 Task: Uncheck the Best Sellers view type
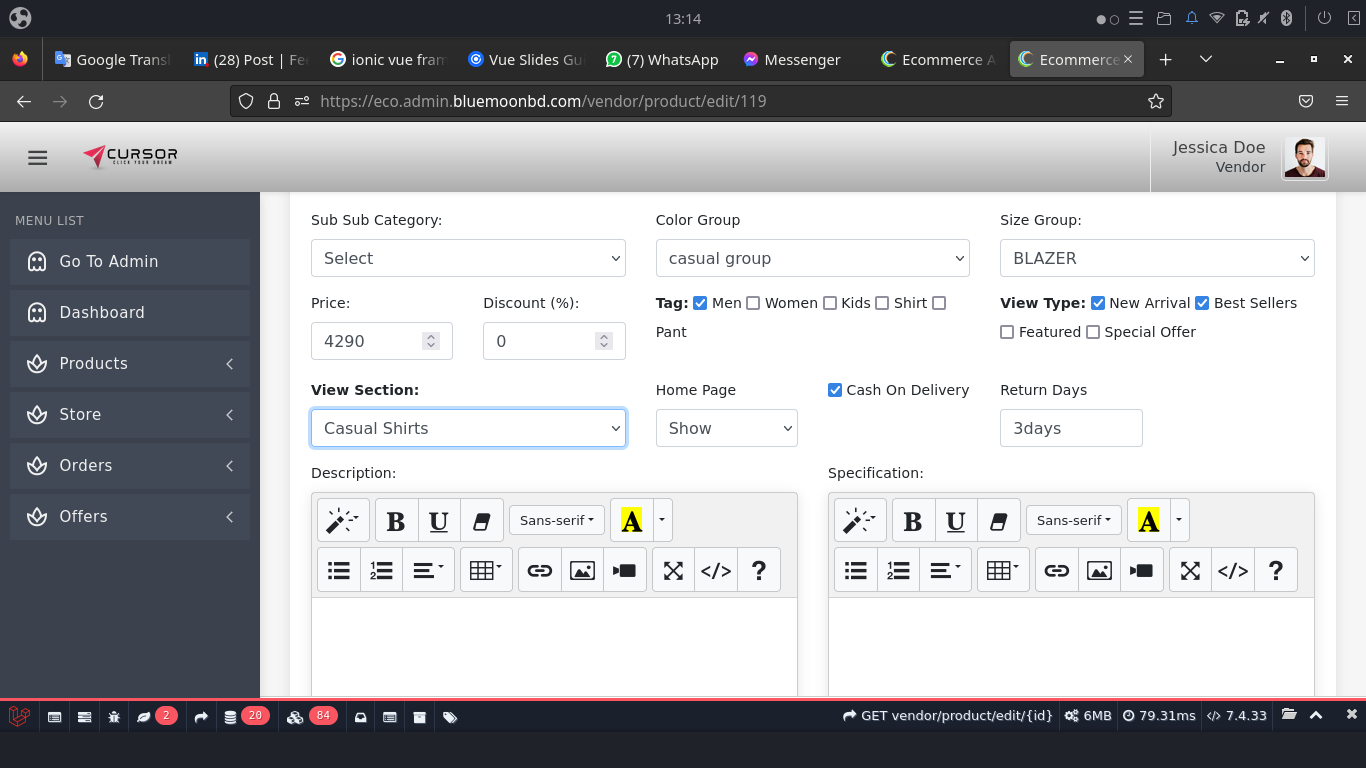tap(1202, 303)
